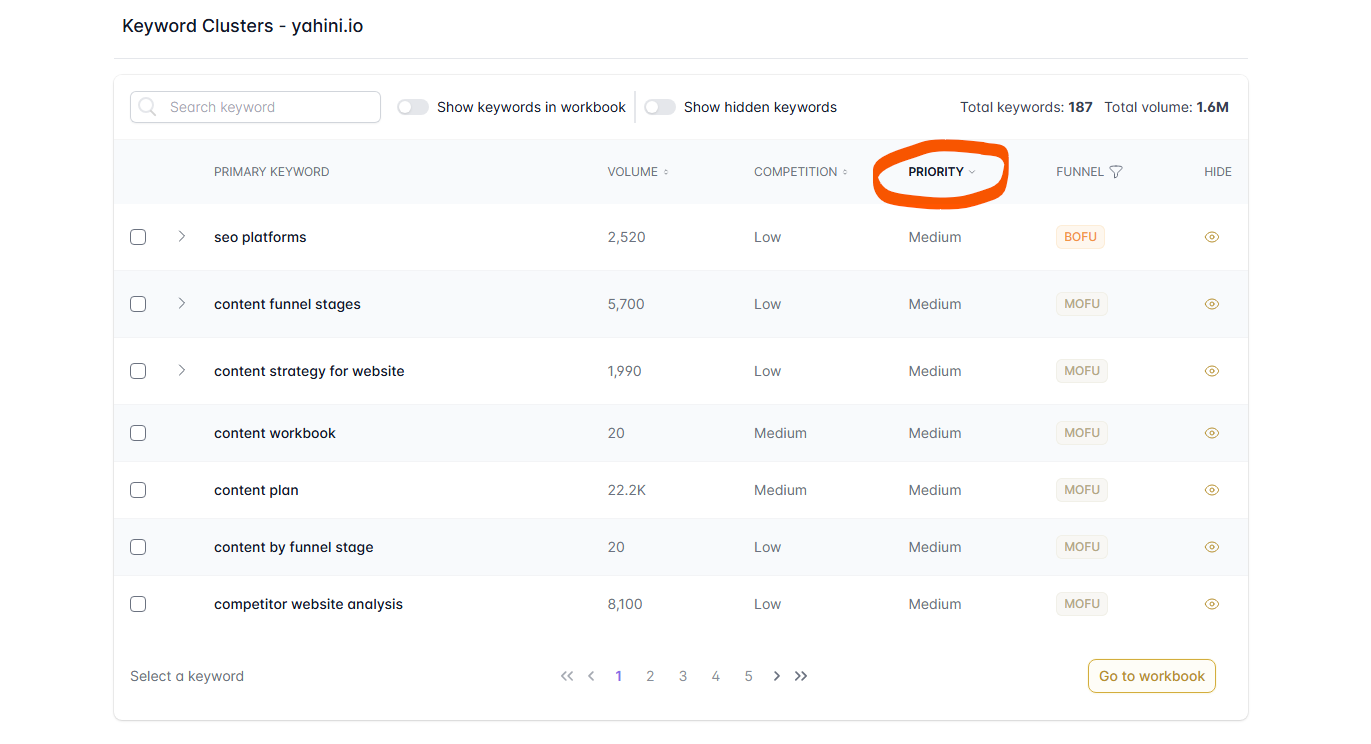Click the BOFU tag on seo platforms
The height and width of the screenshot is (744, 1371).
click(1080, 237)
